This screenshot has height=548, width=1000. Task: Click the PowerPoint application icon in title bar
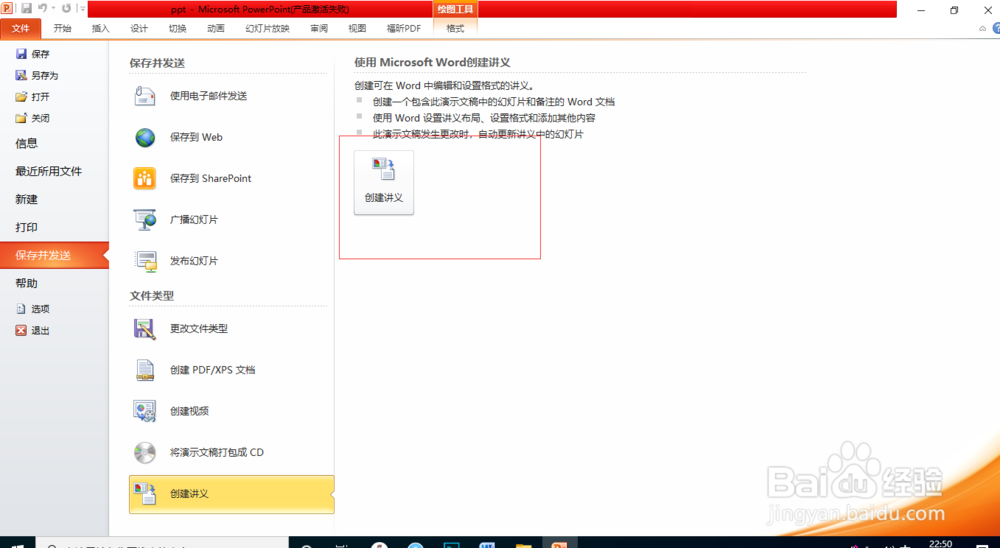click(7, 8)
